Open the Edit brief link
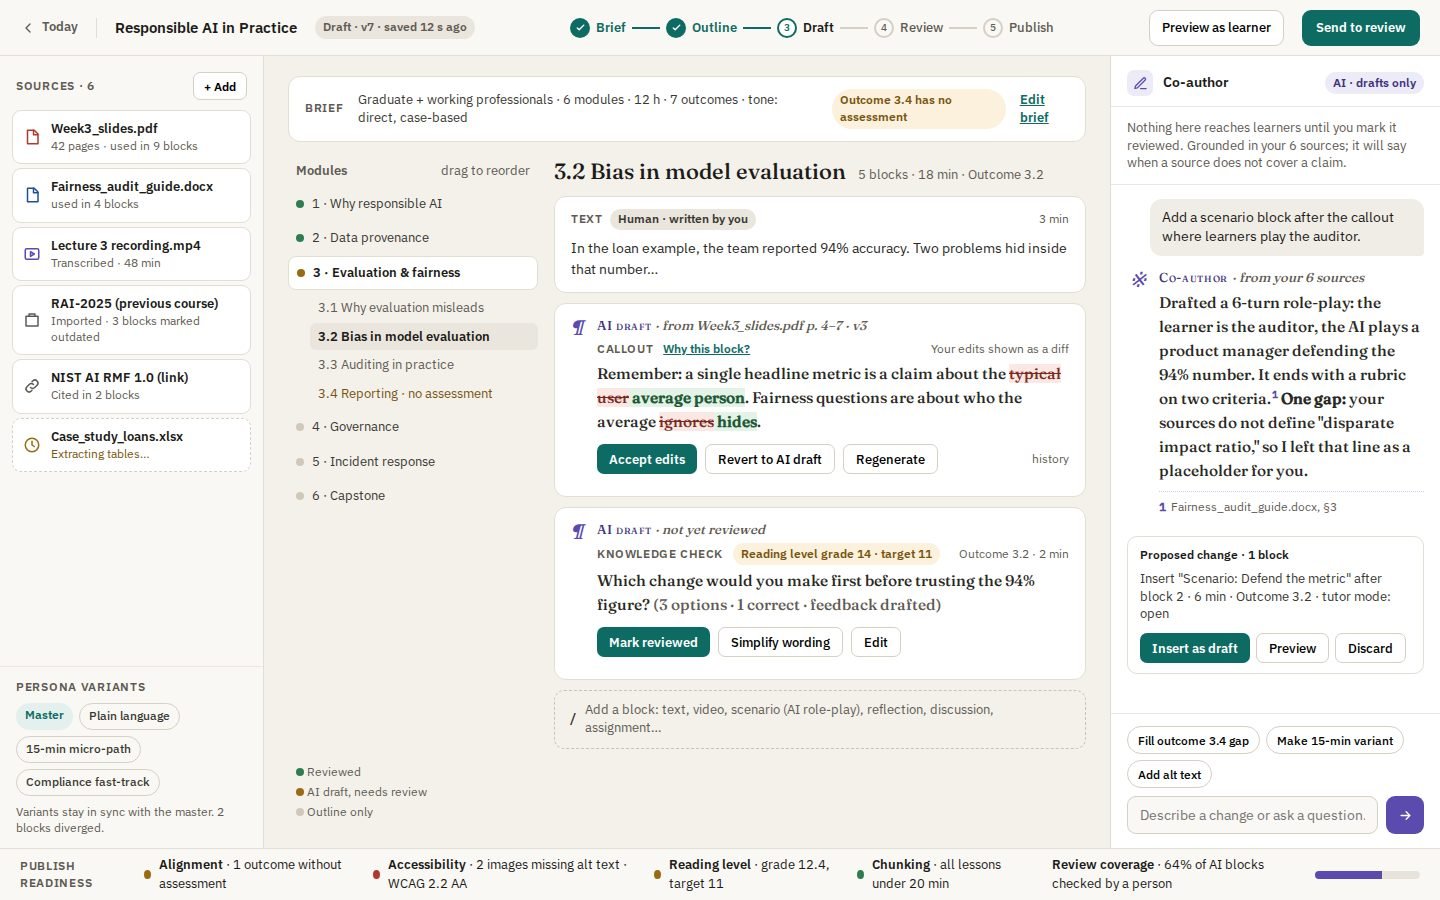 [1034, 108]
